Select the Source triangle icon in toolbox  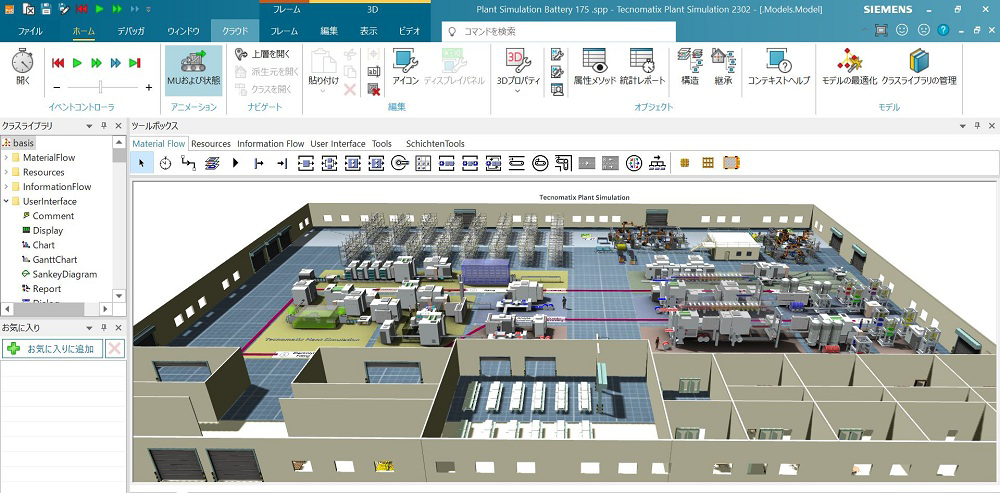tap(235, 164)
